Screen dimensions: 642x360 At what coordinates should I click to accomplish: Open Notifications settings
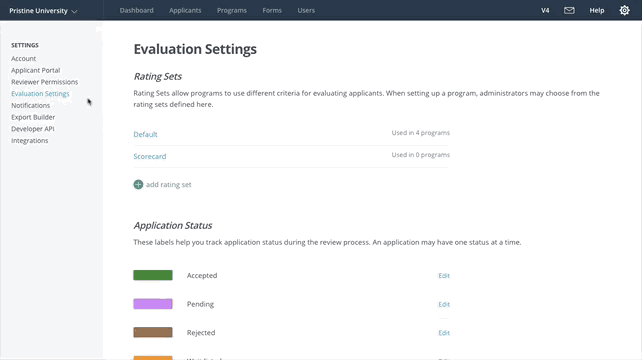30,105
